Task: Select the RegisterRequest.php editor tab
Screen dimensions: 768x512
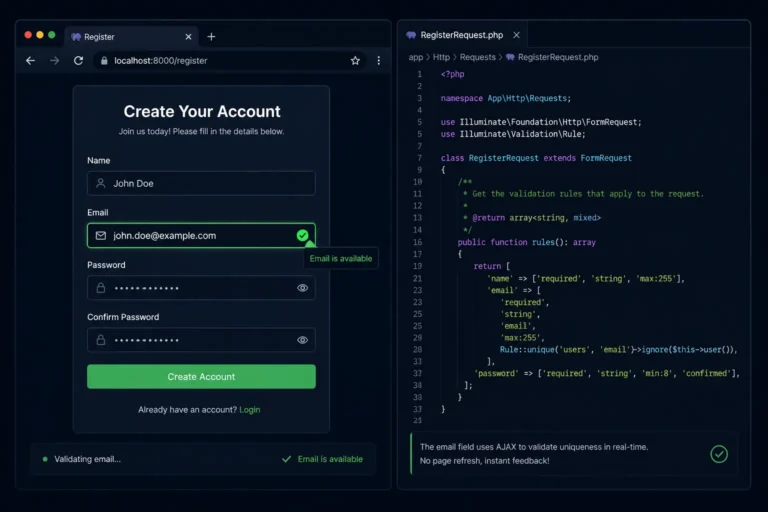Action: point(462,35)
